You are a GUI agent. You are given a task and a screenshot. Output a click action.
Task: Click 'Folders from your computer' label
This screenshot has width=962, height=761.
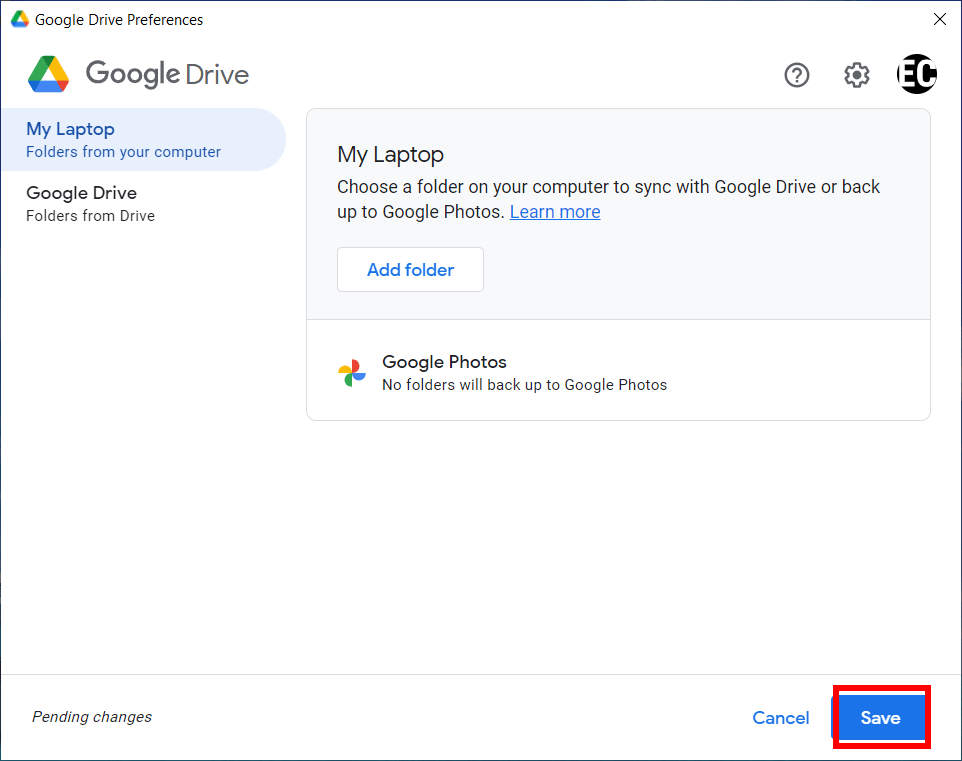122,151
